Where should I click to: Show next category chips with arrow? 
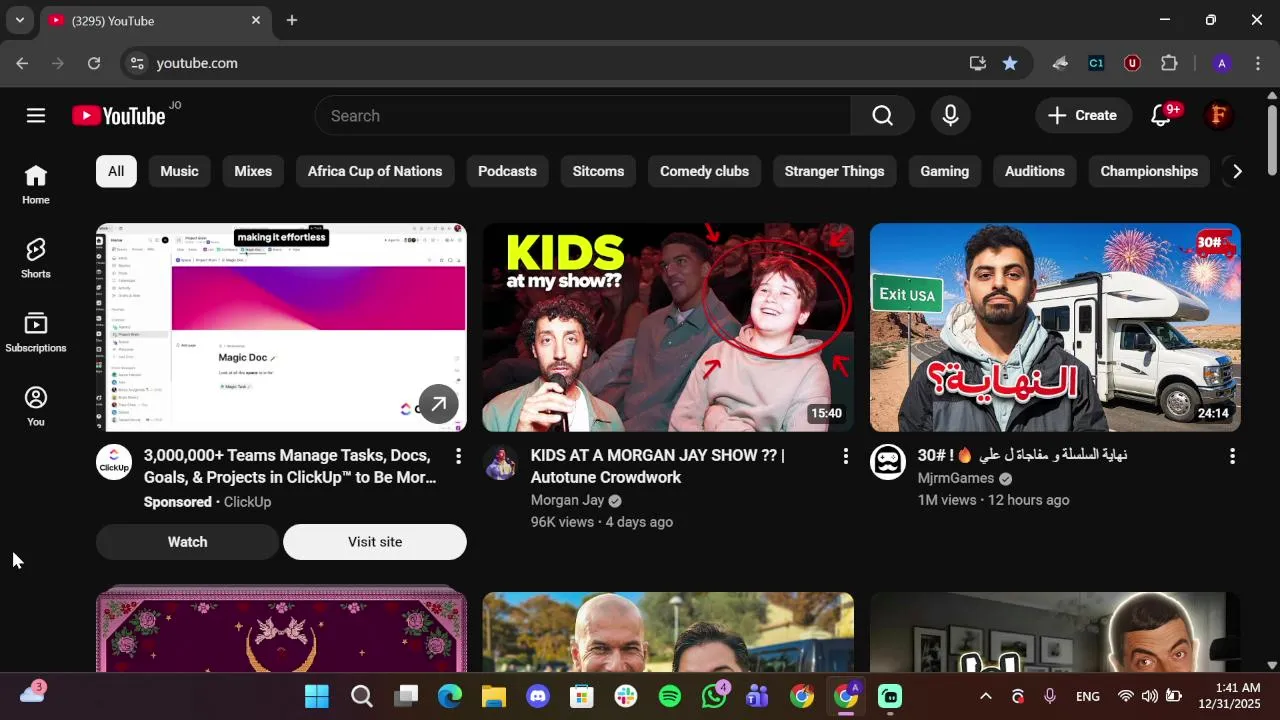[x=1237, y=171]
